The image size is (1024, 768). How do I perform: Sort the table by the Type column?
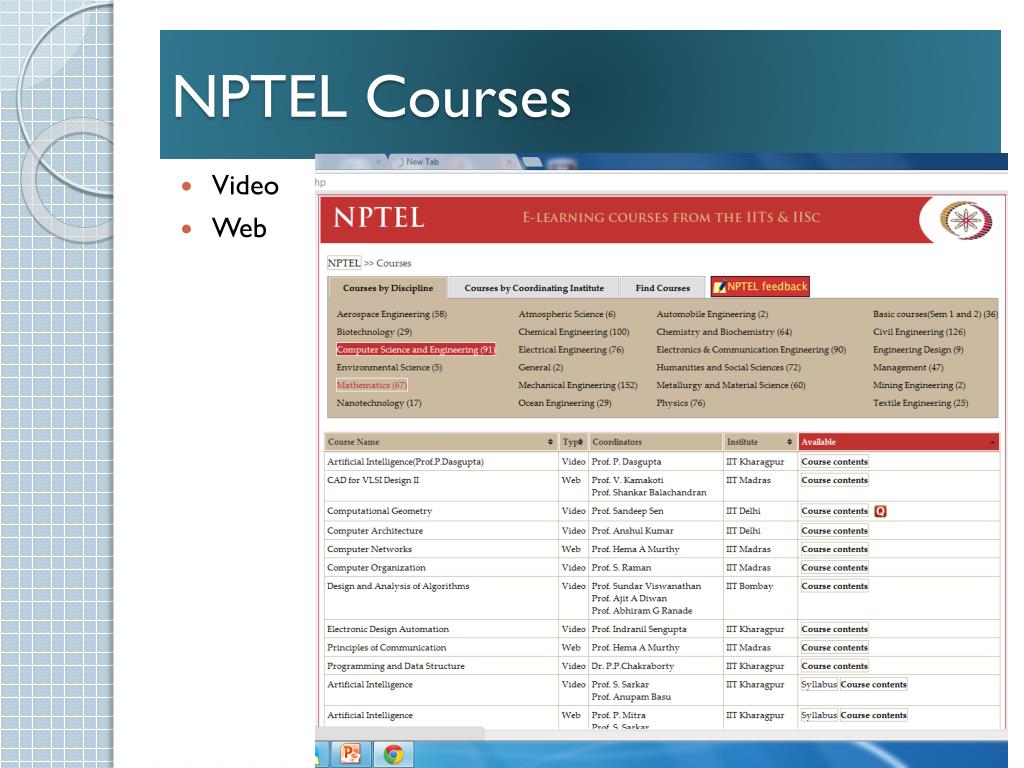[573, 442]
